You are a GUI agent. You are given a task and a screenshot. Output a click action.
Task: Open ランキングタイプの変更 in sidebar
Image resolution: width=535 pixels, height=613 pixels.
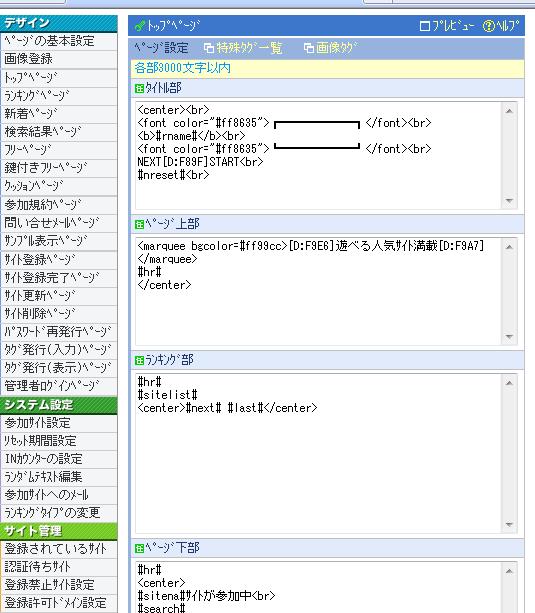pyautogui.click(x=59, y=513)
